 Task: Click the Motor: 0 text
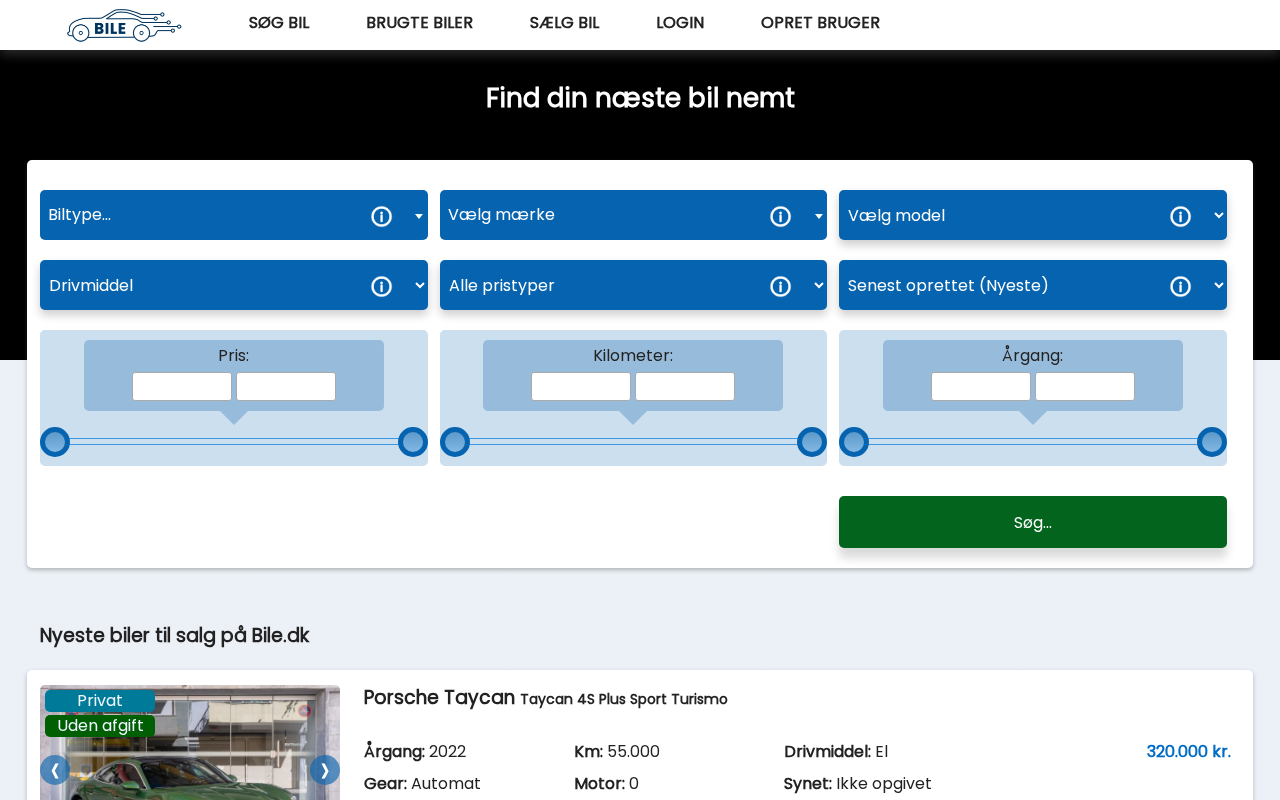coord(606,784)
